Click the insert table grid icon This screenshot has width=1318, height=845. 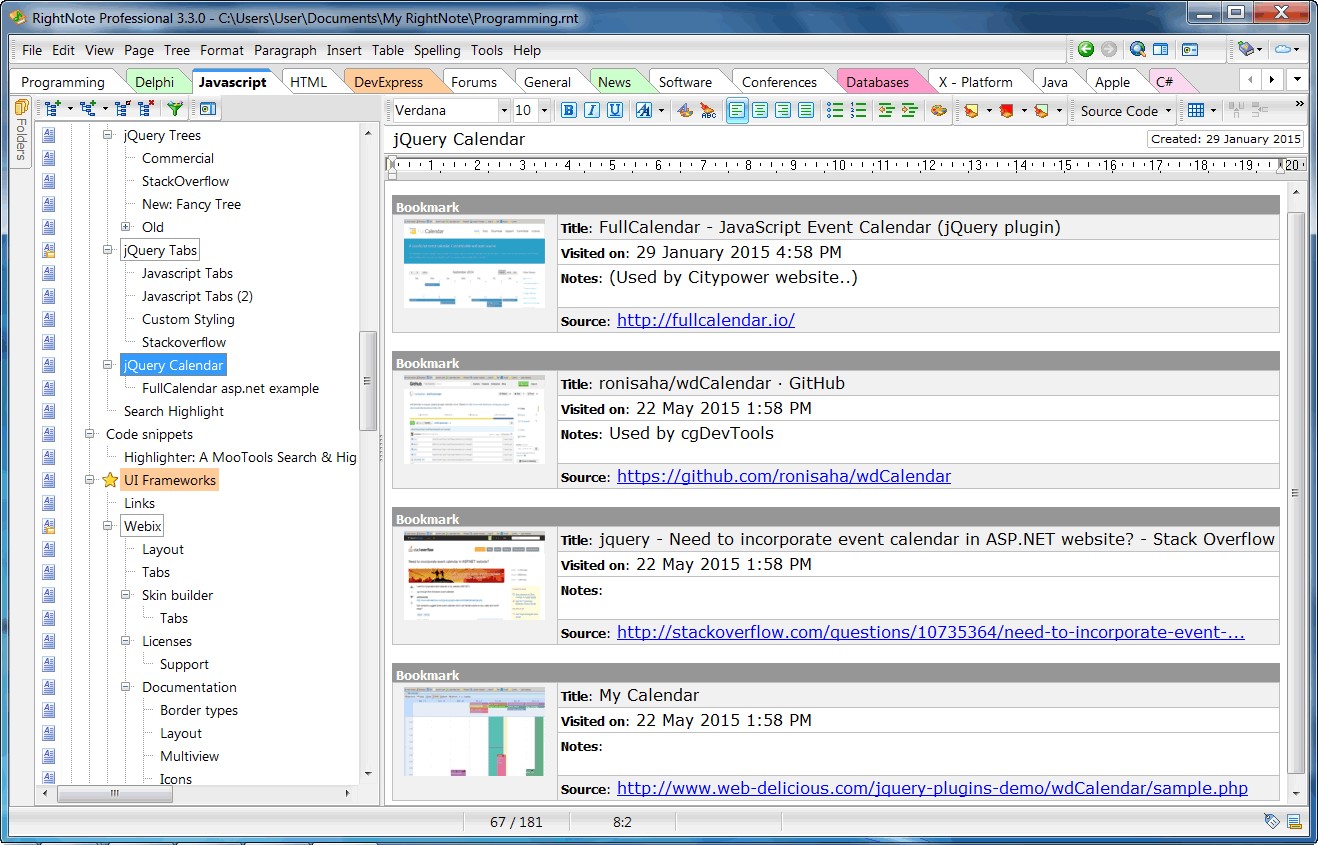tap(1196, 111)
